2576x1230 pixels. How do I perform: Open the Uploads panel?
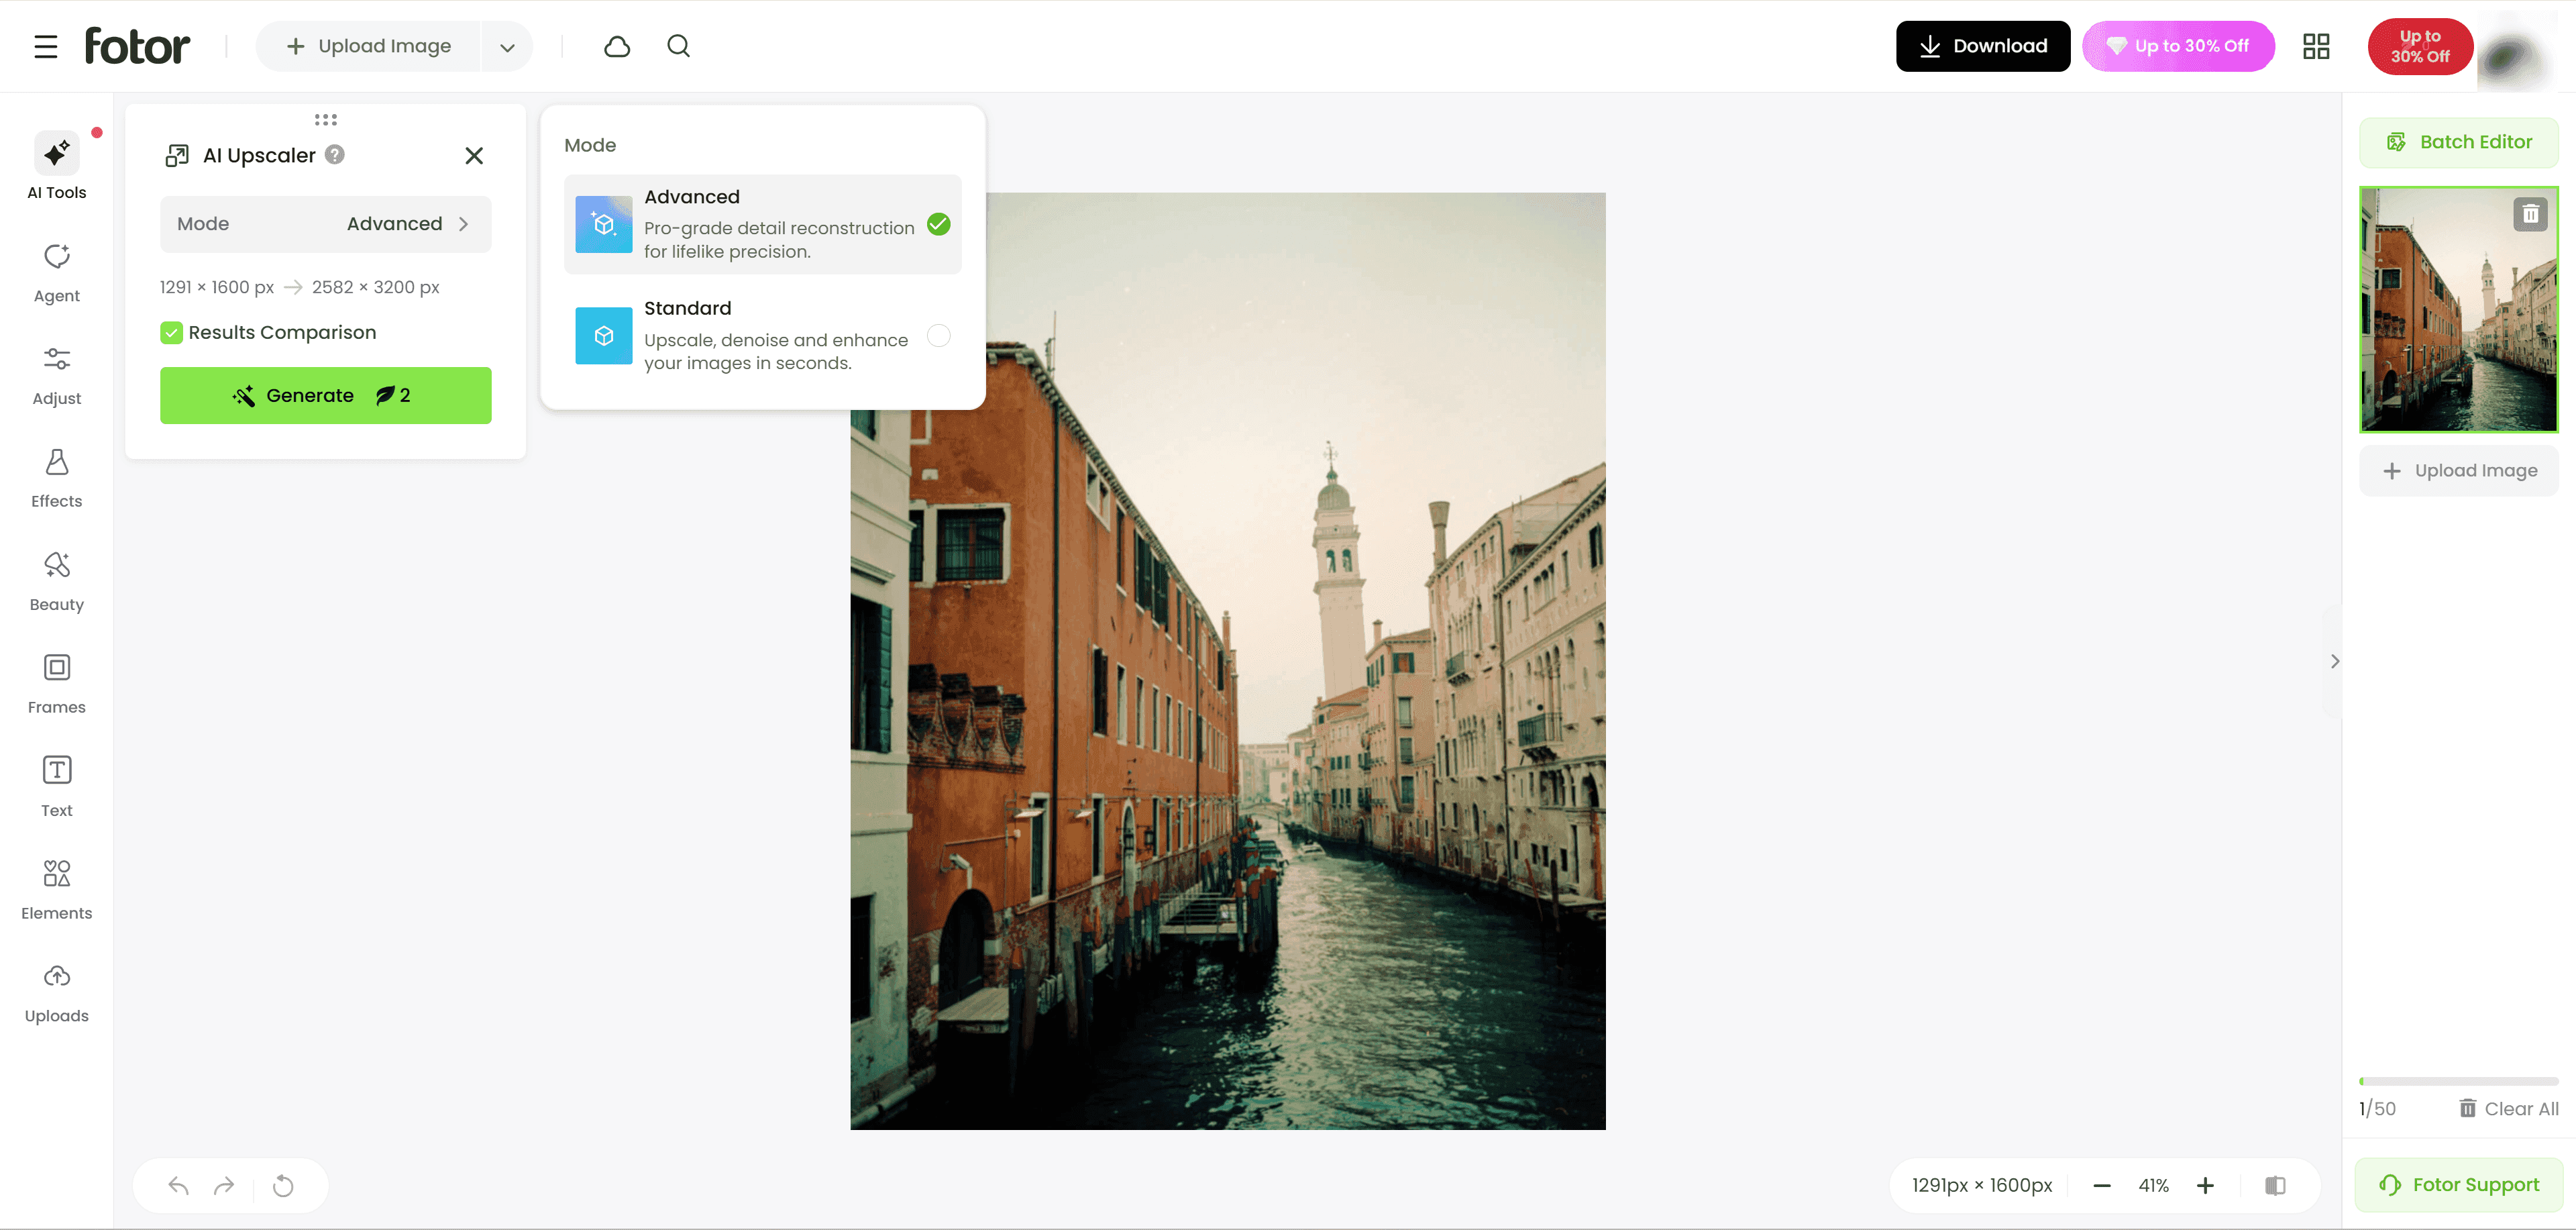click(x=57, y=994)
